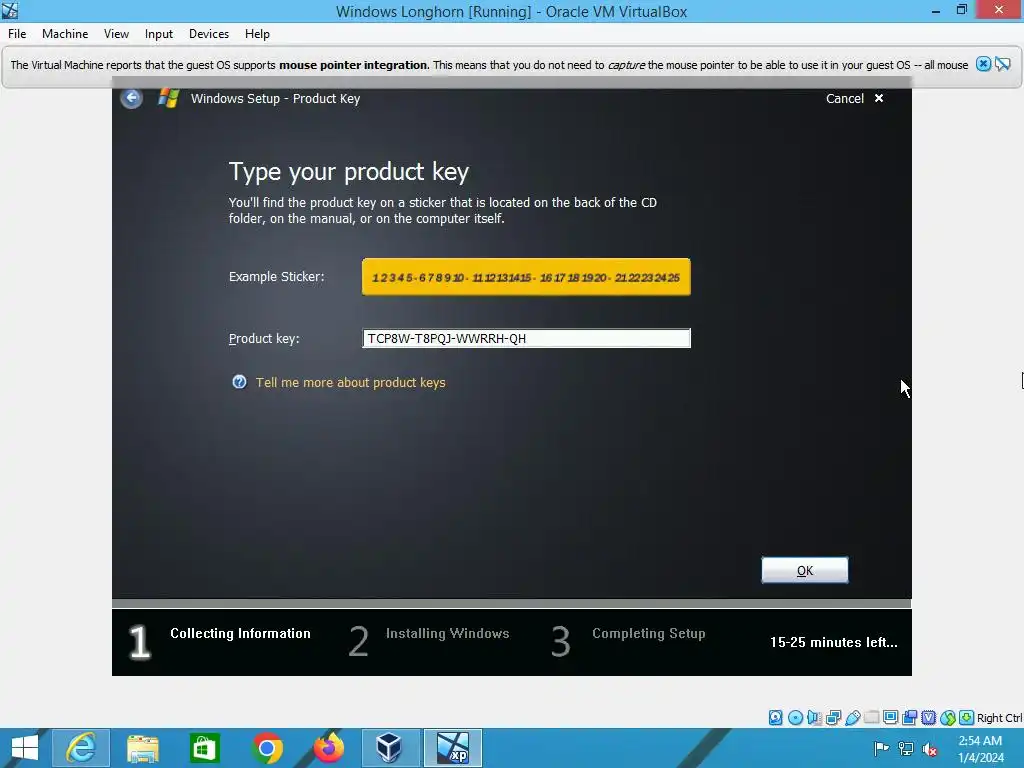Click the 'Completing Setup' step label

648,633
